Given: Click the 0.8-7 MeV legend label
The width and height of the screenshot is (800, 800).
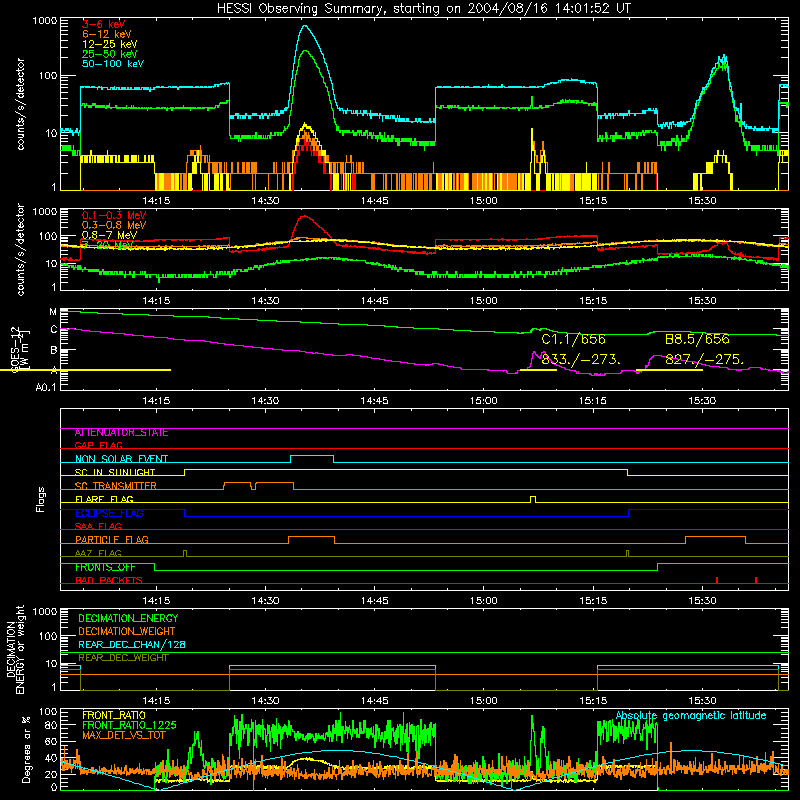Looking at the screenshot, I should click(109, 235).
